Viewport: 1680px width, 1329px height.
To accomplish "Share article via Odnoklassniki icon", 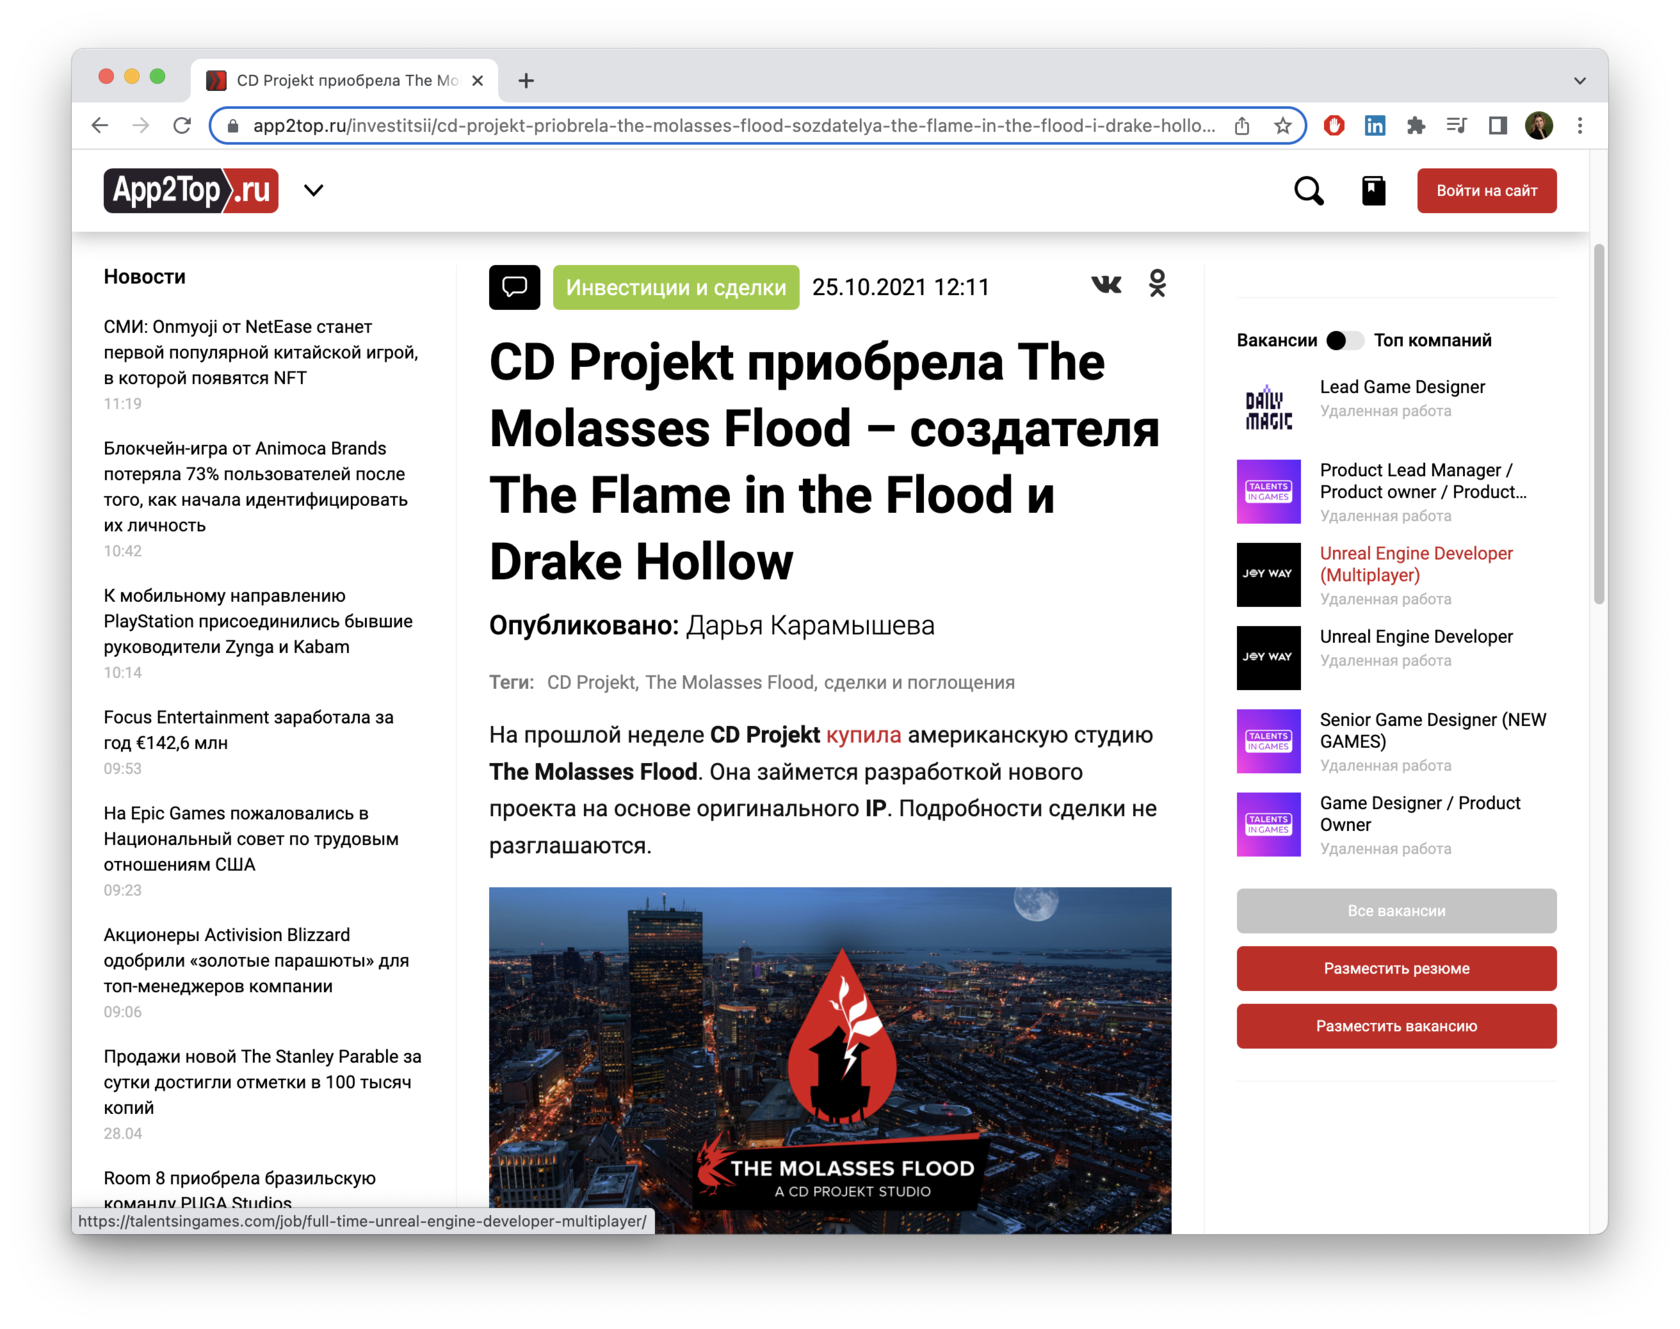I will pyautogui.click(x=1157, y=285).
